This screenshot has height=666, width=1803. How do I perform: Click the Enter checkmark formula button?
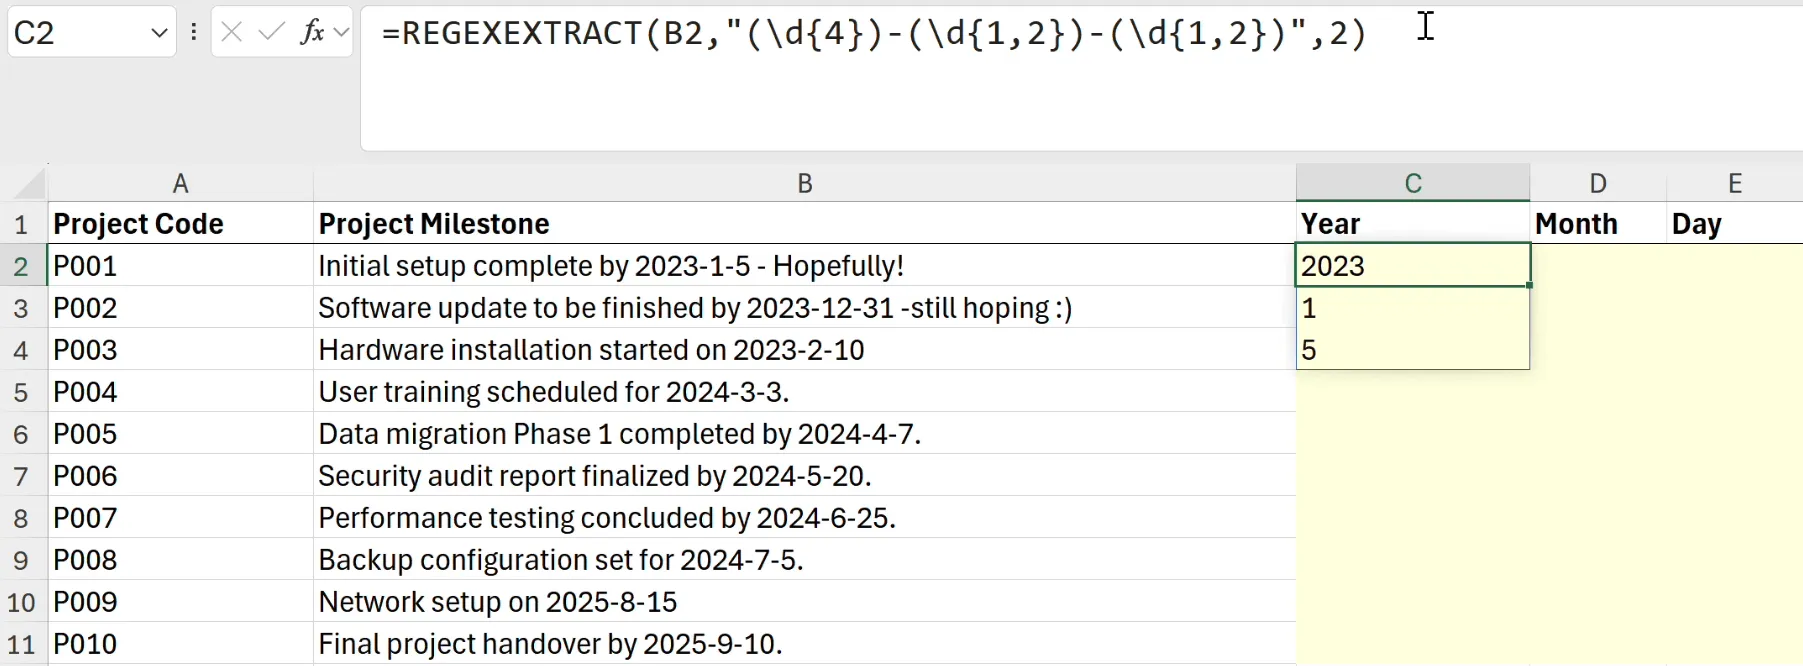[x=271, y=33]
